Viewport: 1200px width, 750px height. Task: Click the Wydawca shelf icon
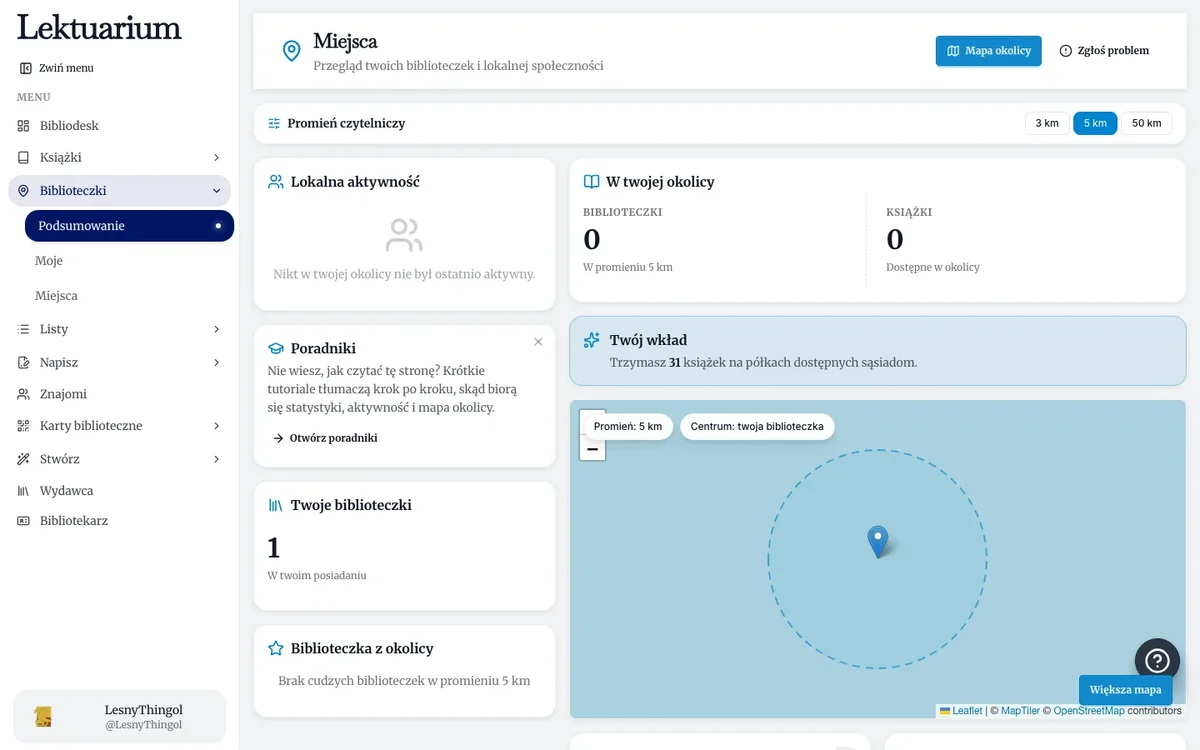(23, 491)
